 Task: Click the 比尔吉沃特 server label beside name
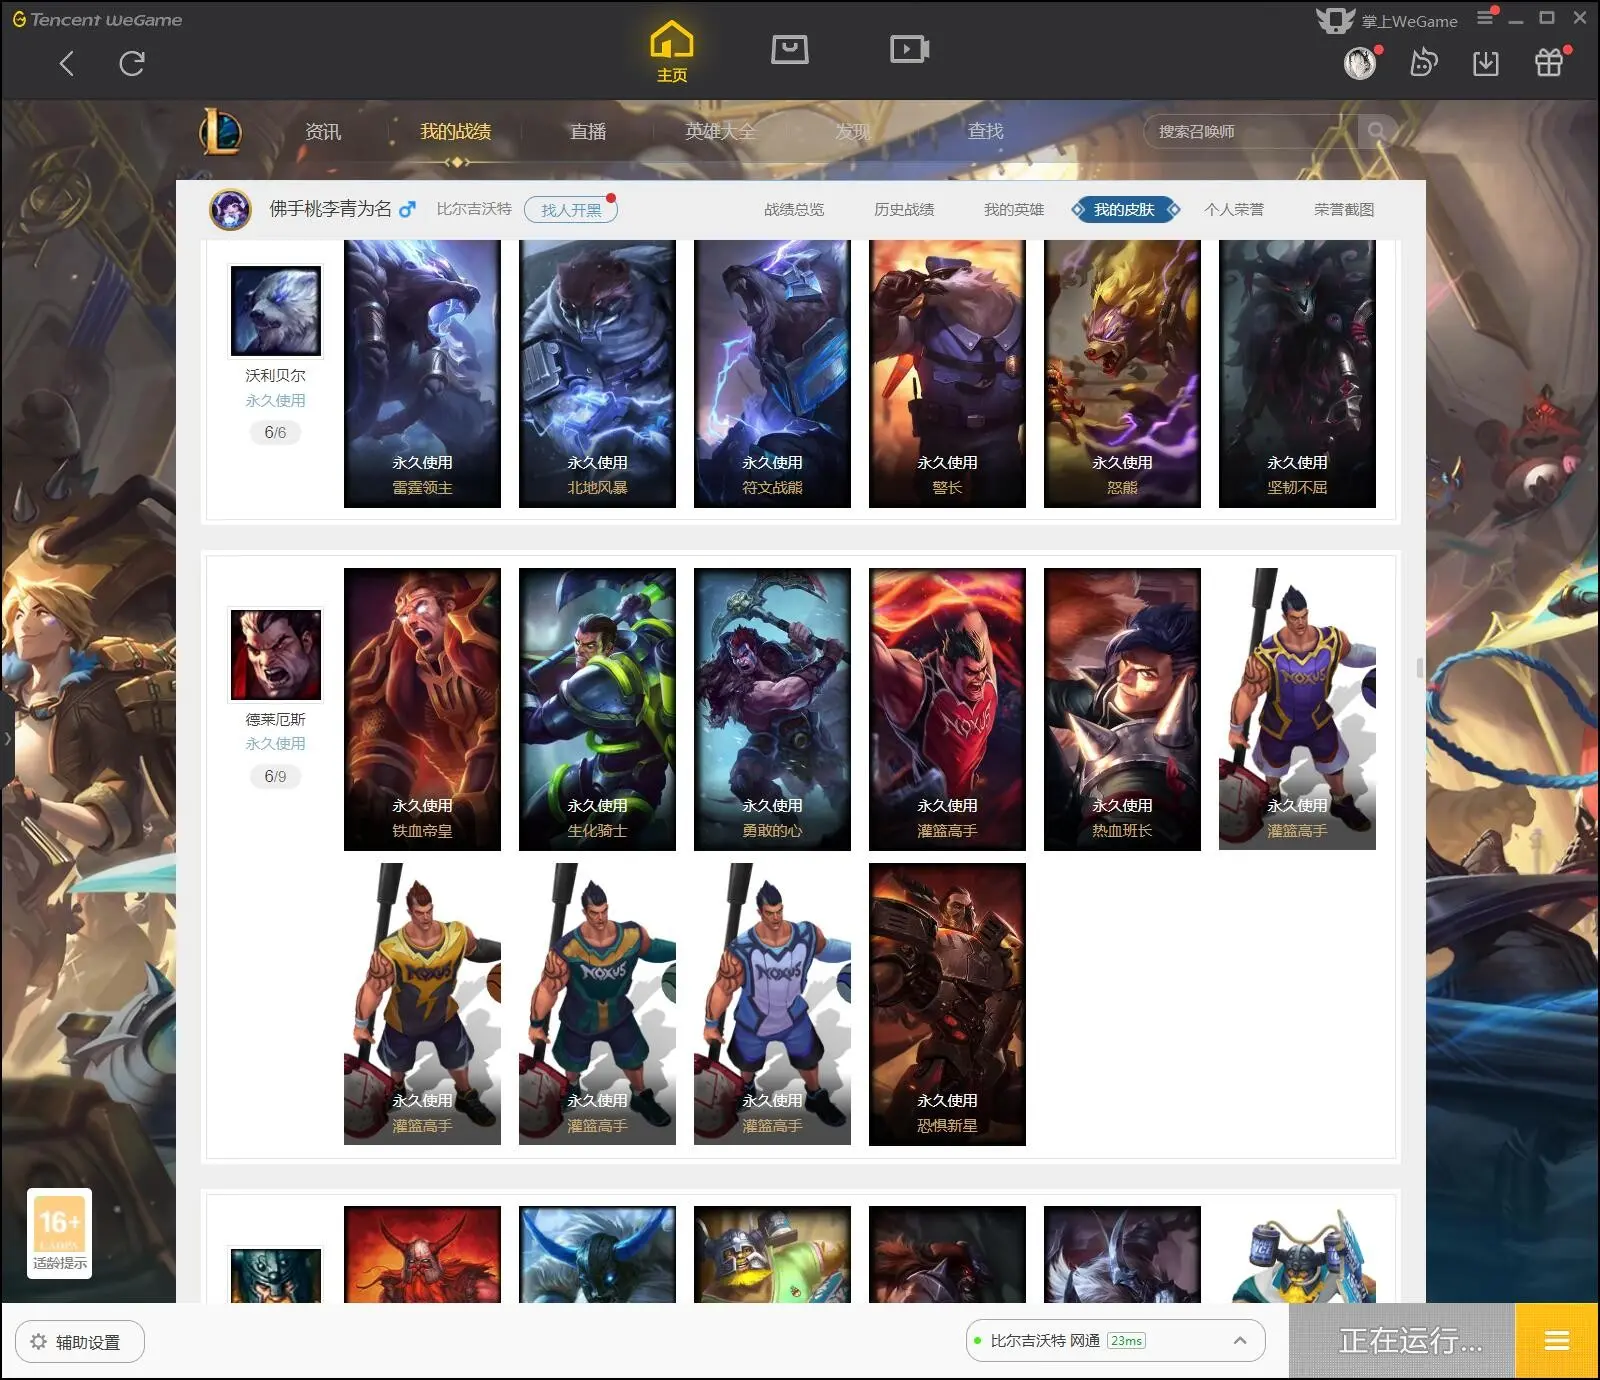474,209
